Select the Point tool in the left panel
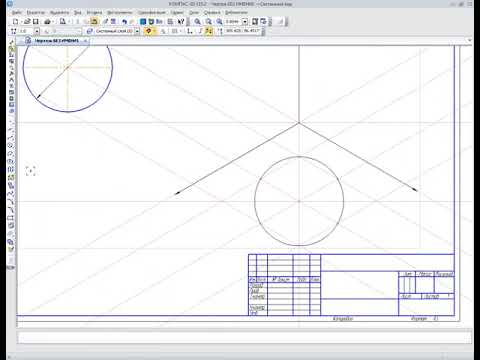480x360 pixels. click(x=12, y=123)
